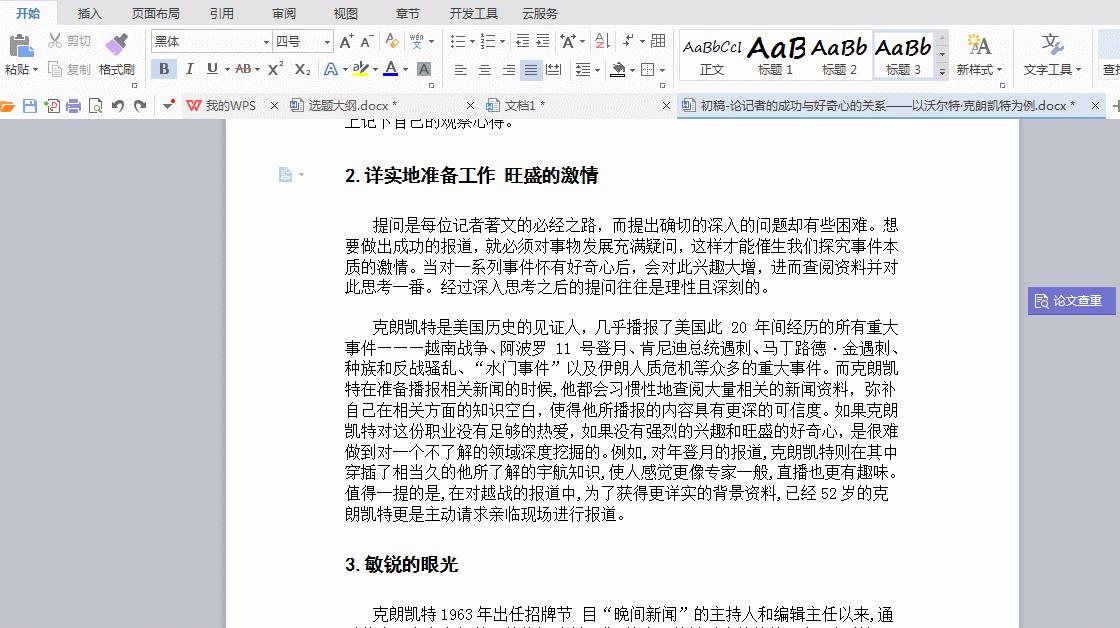Toggle center paragraph alignment
Screen dimensions: 1120x628
click(x=485, y=70)
